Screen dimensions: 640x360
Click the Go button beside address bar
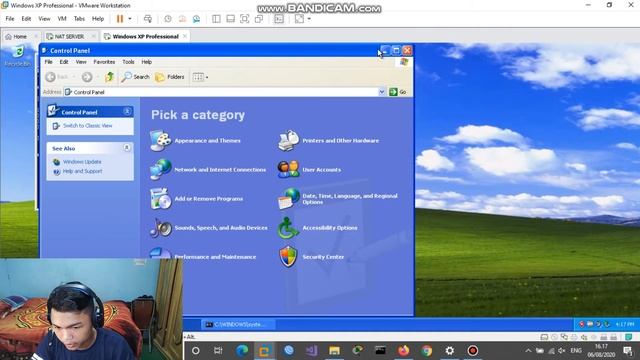[x=398, y=92]
